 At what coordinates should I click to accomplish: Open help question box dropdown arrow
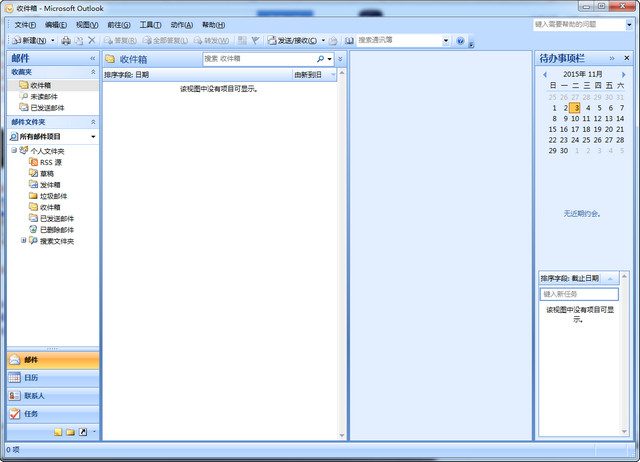[629, 25]
